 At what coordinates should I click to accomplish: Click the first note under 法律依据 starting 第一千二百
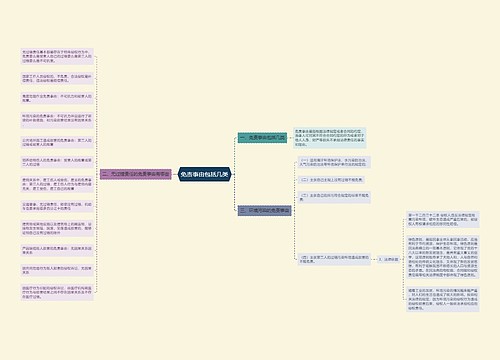pyautogui.click(x=443, y=219)
